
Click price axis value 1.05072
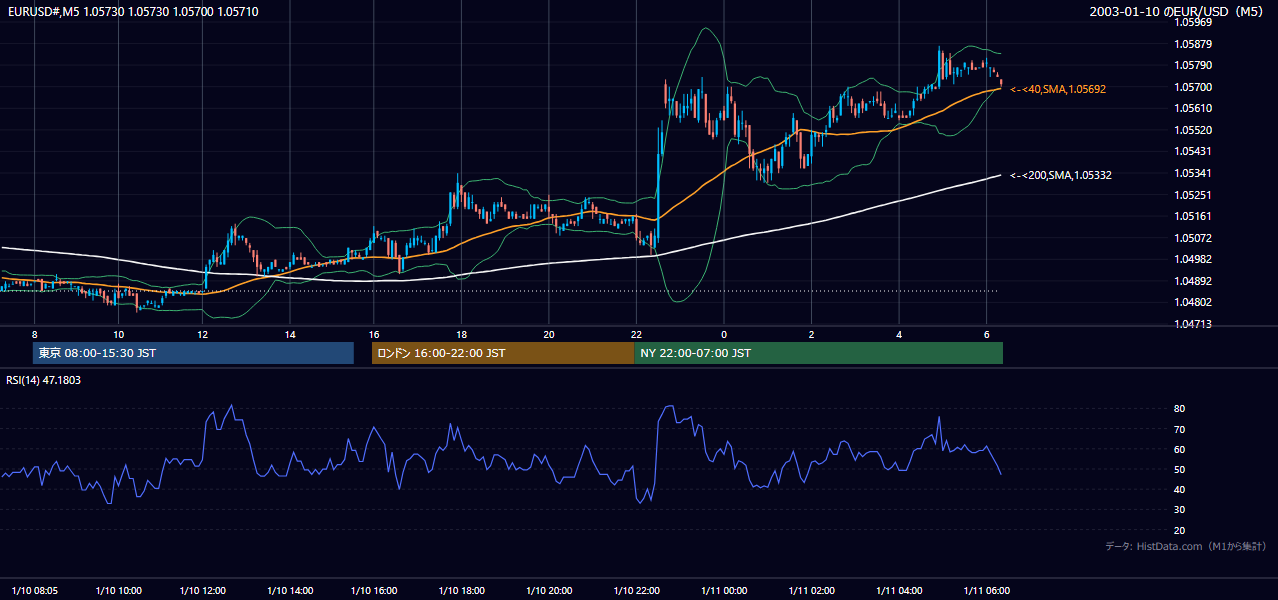1193,238
